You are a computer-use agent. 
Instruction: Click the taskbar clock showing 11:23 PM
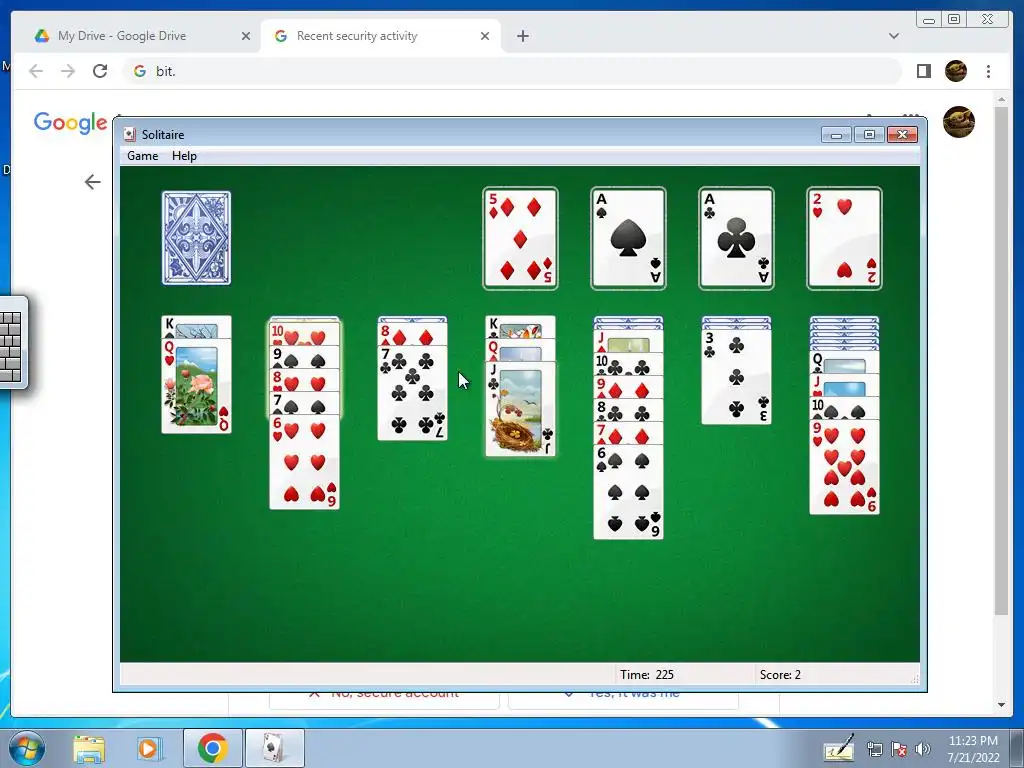click(973, 748)
